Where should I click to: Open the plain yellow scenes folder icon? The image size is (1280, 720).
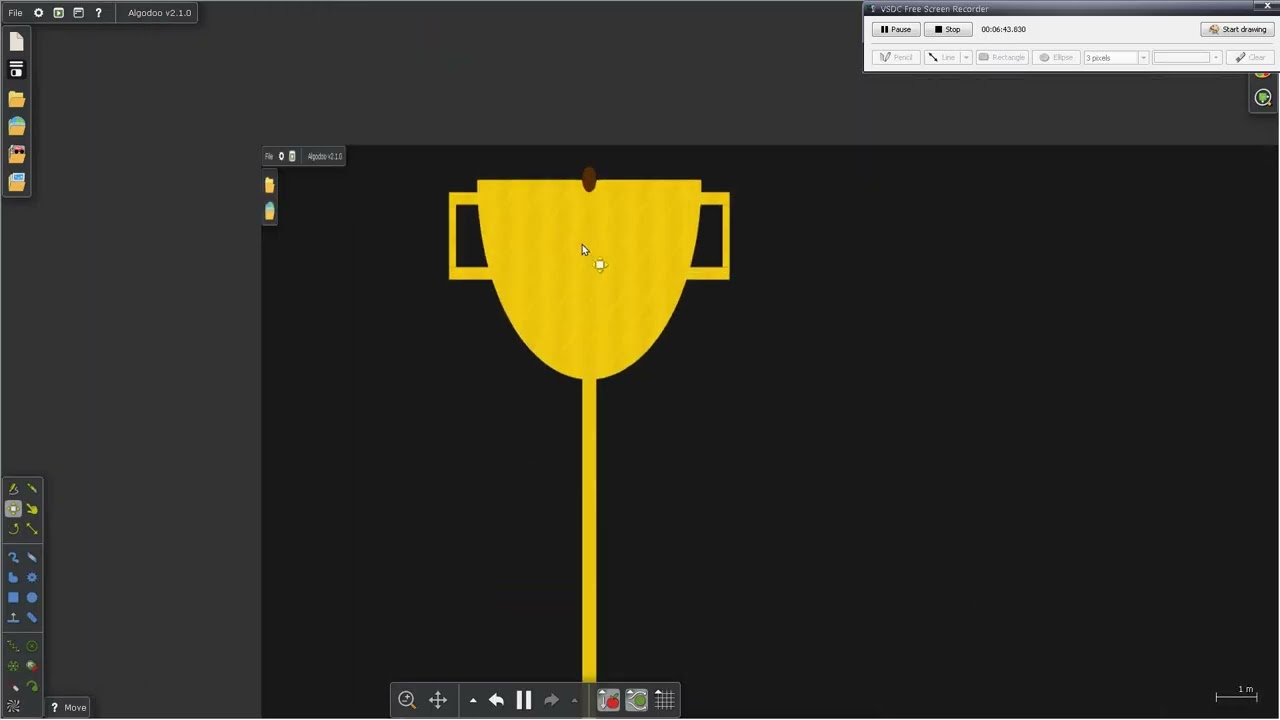tap(16, 99)
